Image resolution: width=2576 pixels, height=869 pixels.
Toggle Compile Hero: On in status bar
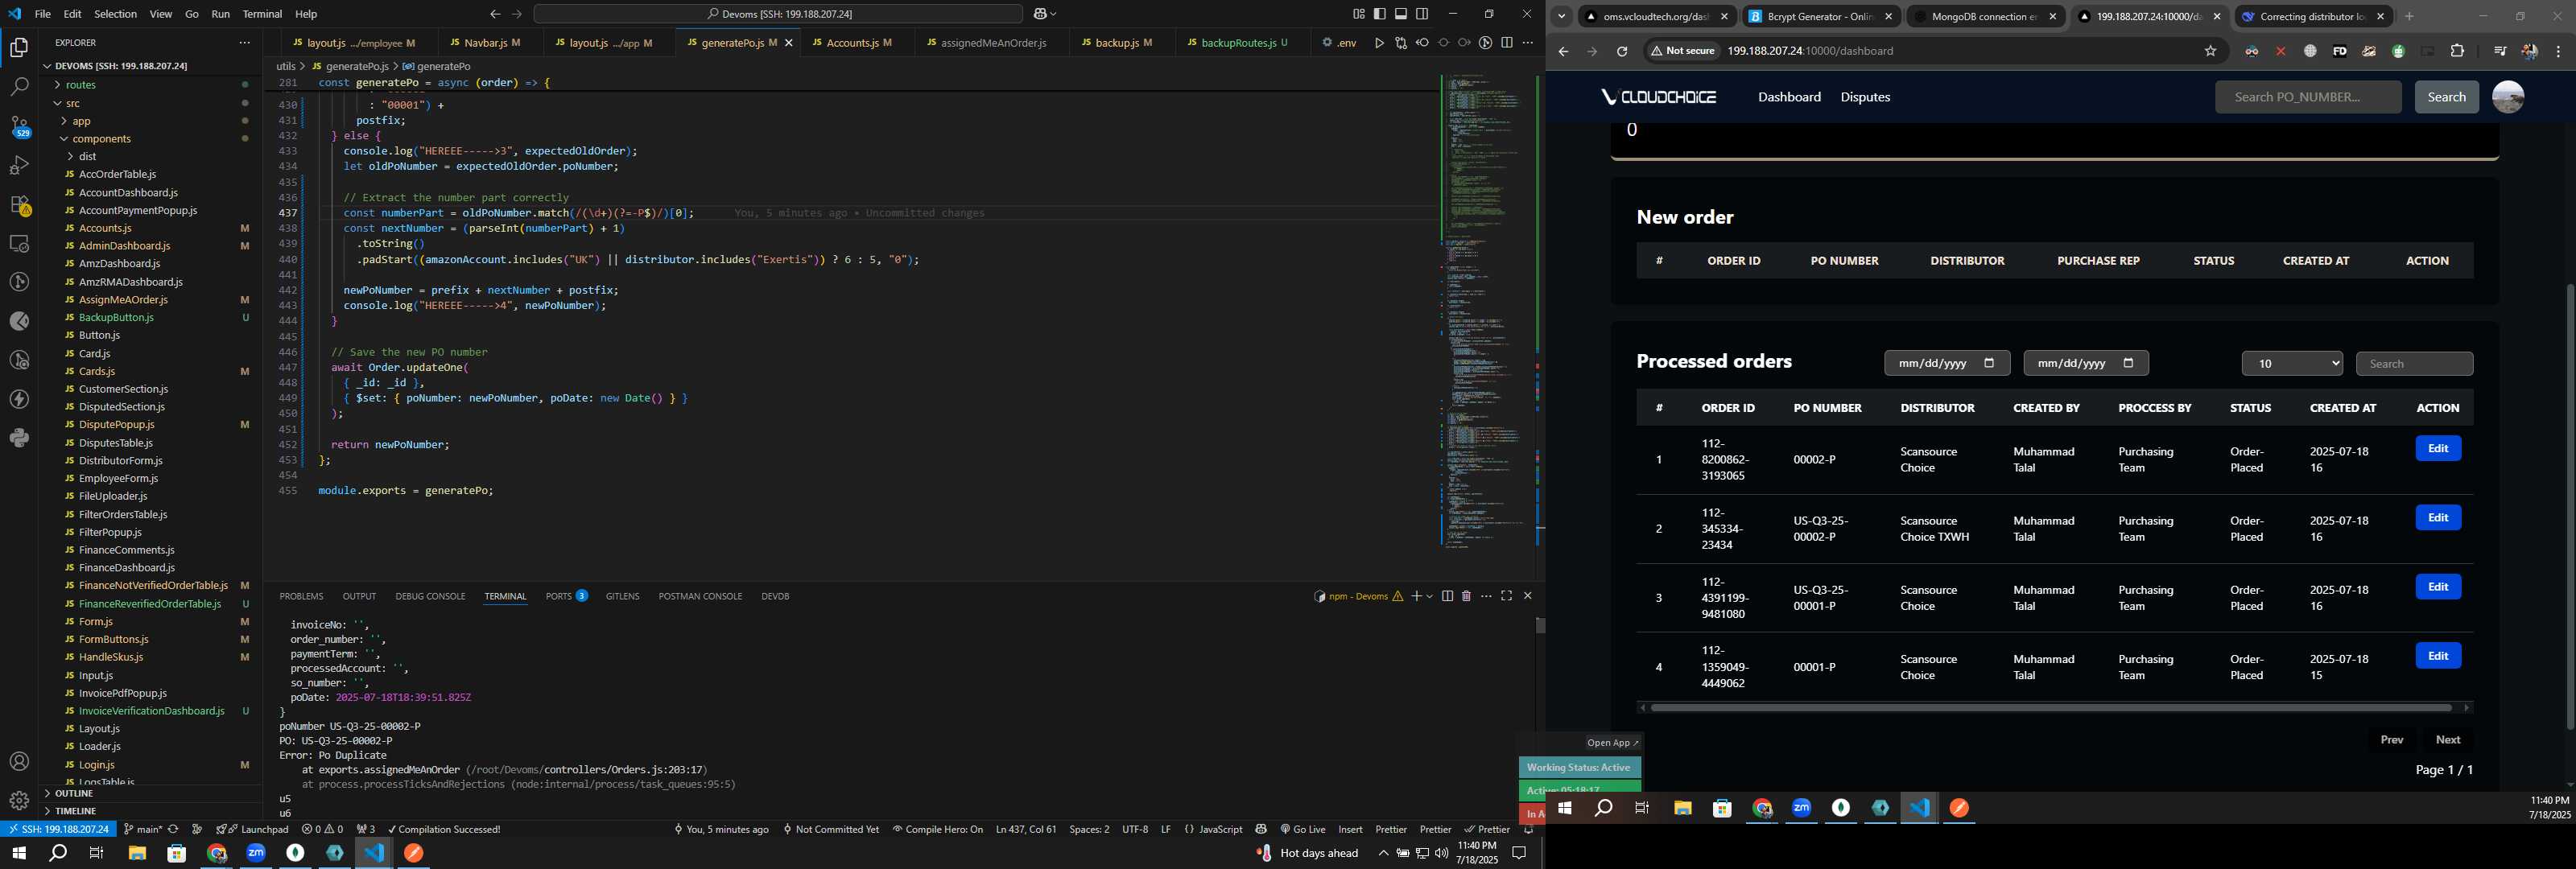tap(937, 829)
